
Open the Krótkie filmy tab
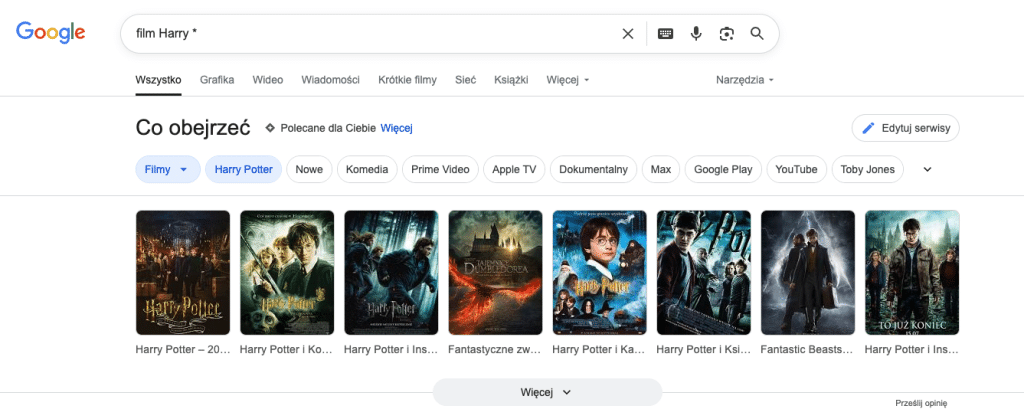tap(408, 80)
